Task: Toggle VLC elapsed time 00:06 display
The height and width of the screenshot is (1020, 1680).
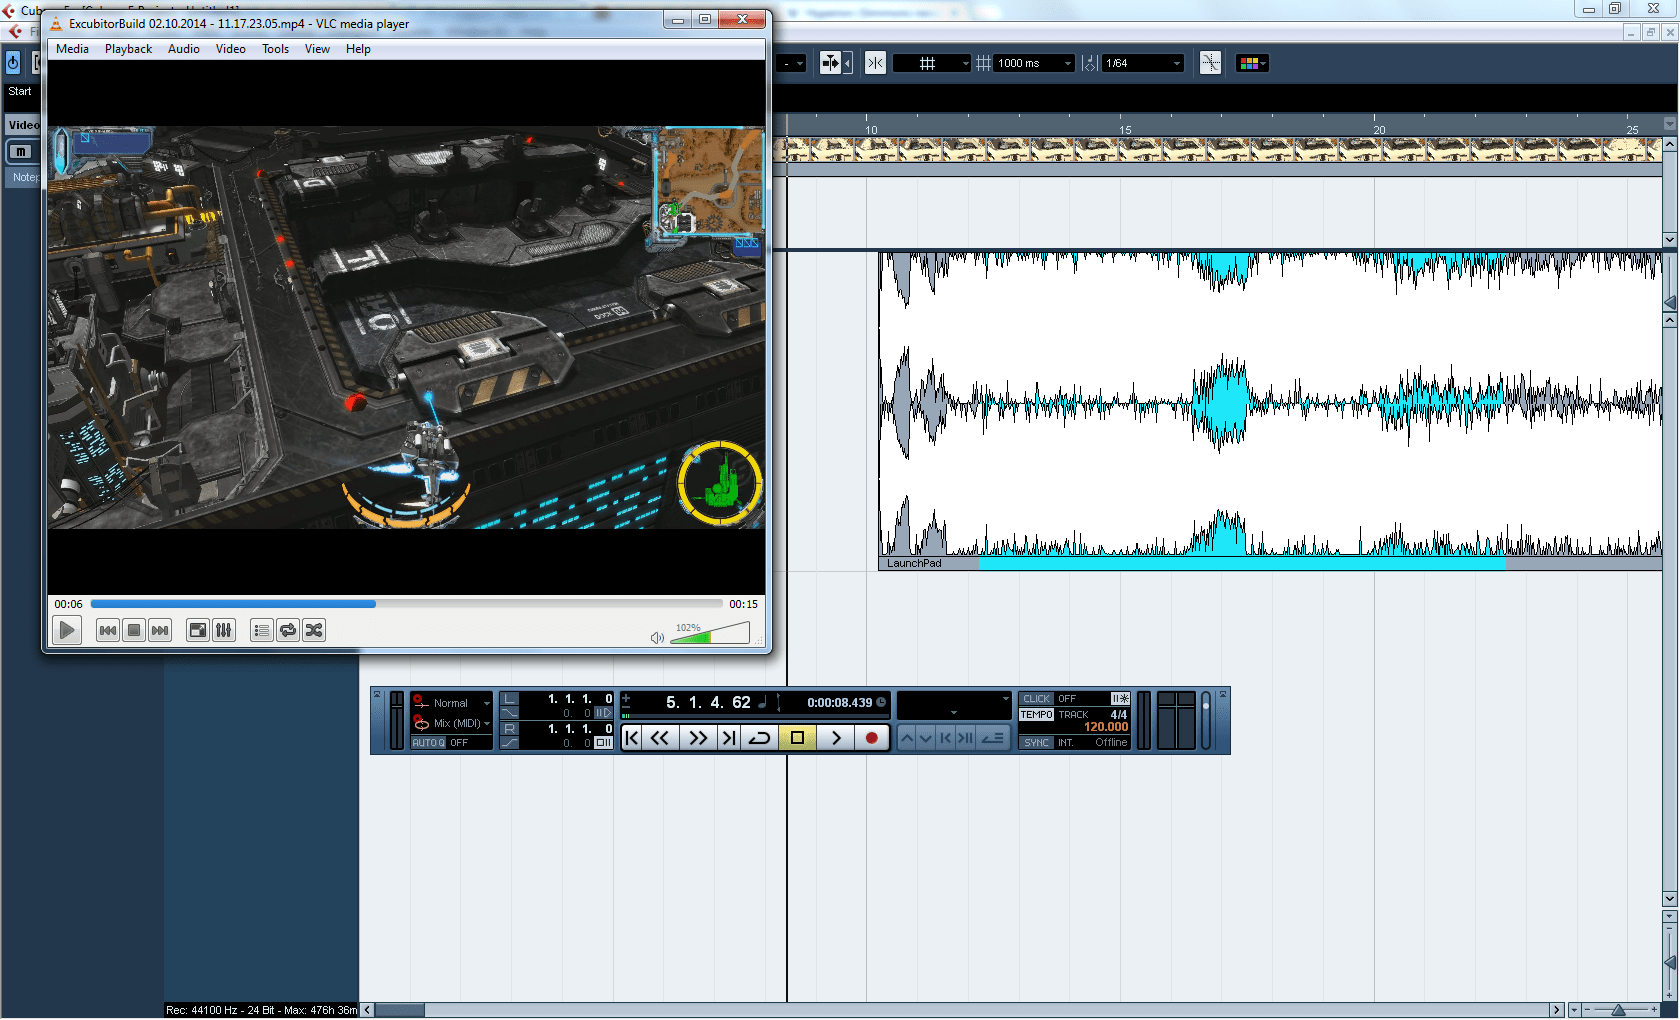Action: (68, 604)
